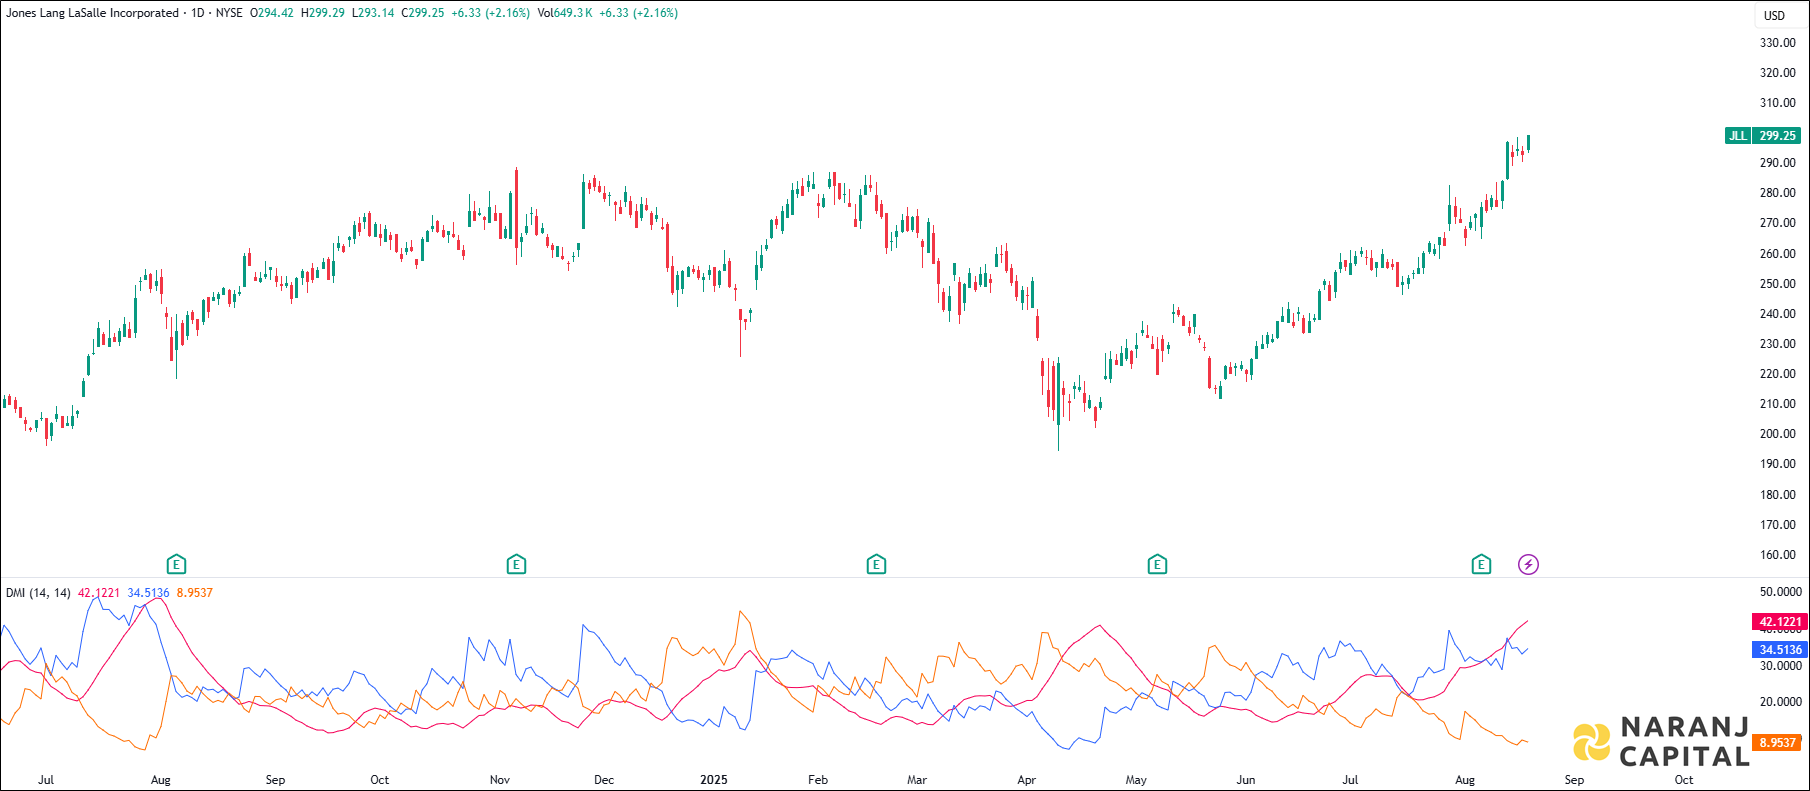Click the Nov label on time axis
1810x791 pixels.
[500, 780]
